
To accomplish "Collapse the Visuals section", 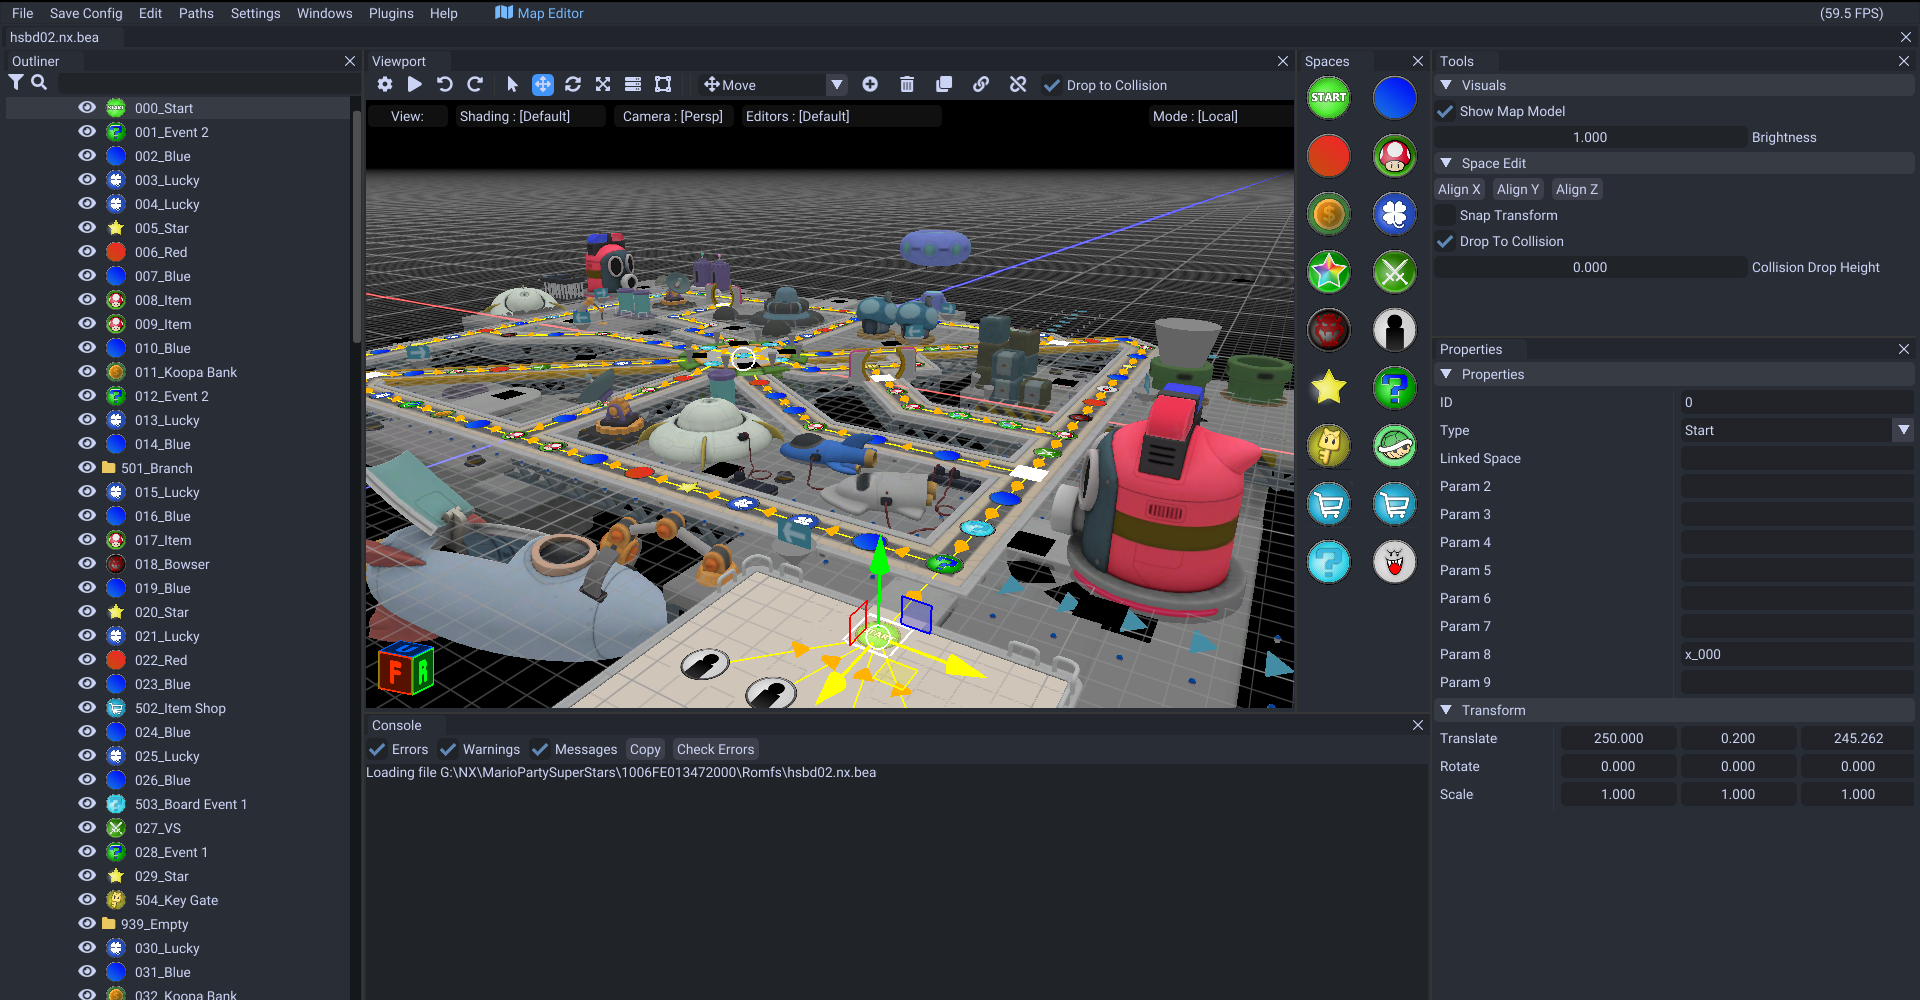I will (x=1446, y=85).
